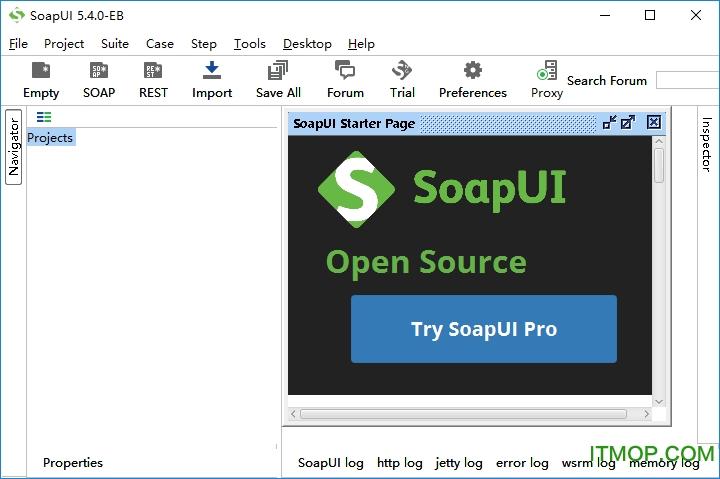Open the Suite menu
Image resolution: width=720 pixels, height=479 pixels.
(115, 44)
